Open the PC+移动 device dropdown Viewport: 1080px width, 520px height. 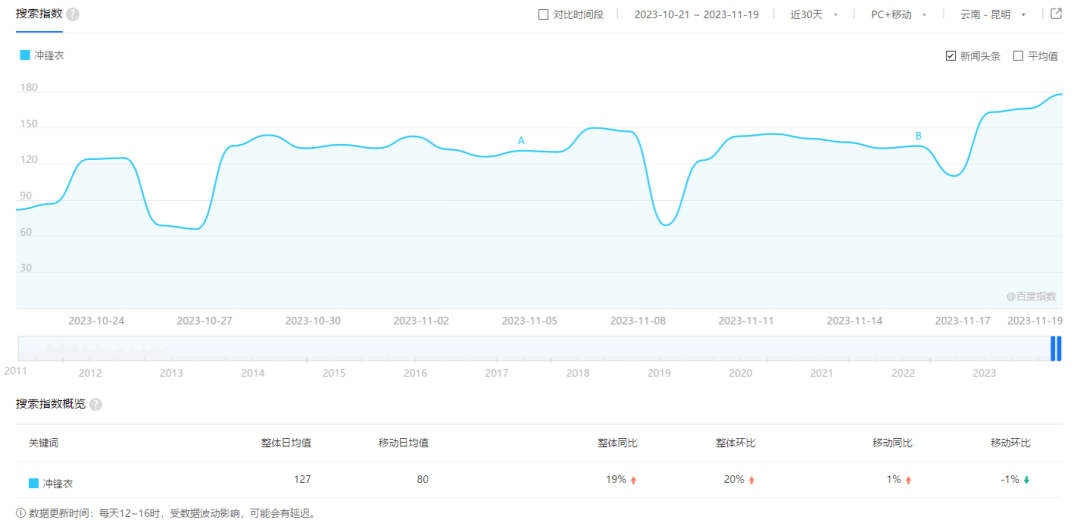pyautogui.click(x=899, y=15)
